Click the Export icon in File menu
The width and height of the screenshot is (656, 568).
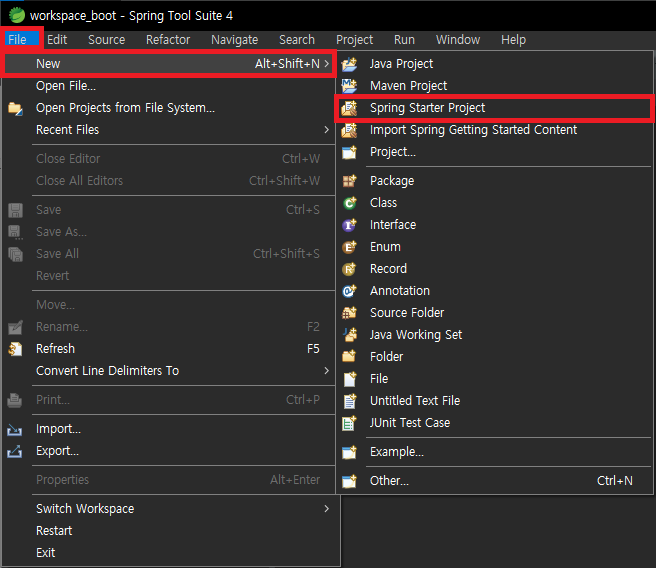tap(15, 451)
